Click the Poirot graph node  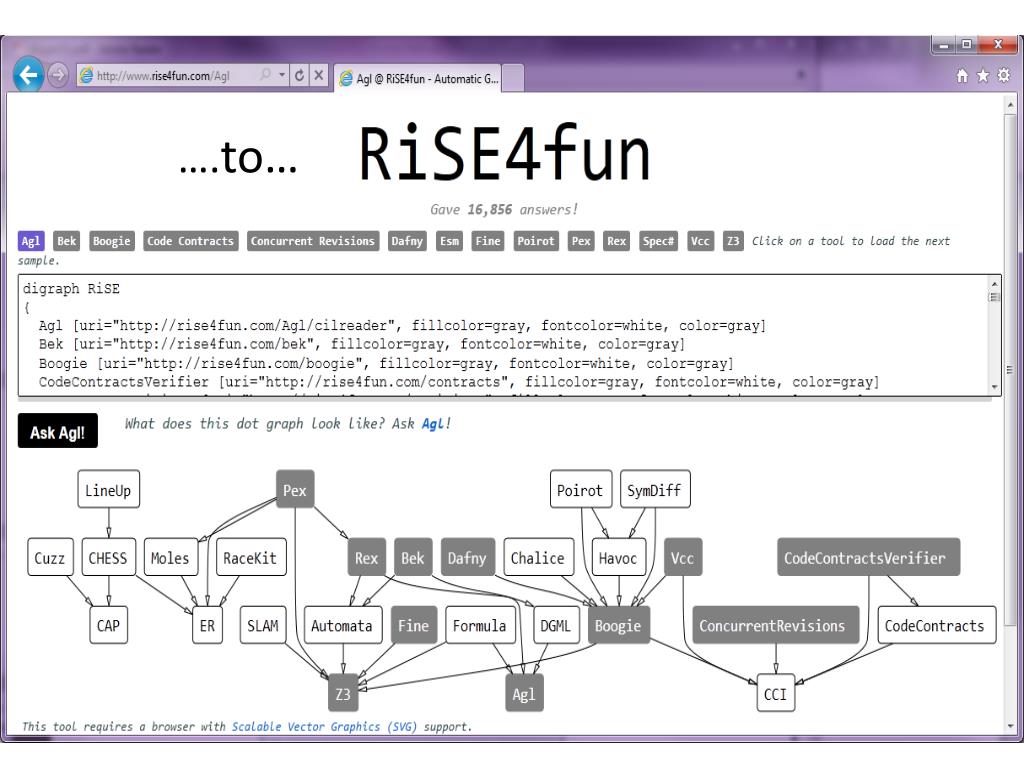581,489
